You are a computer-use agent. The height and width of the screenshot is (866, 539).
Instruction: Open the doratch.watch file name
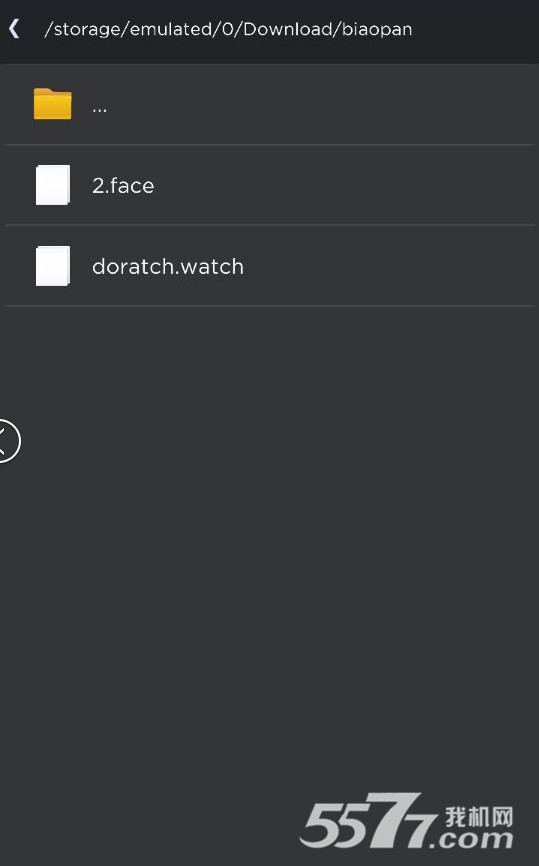(168, 267)
